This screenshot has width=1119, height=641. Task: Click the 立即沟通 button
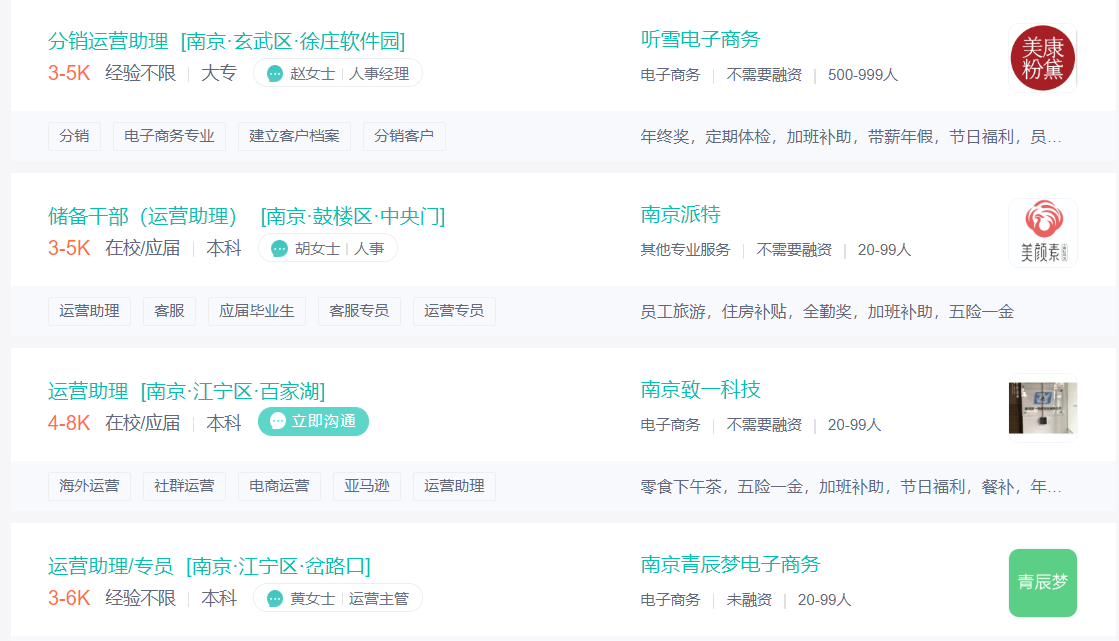(313, 422)
